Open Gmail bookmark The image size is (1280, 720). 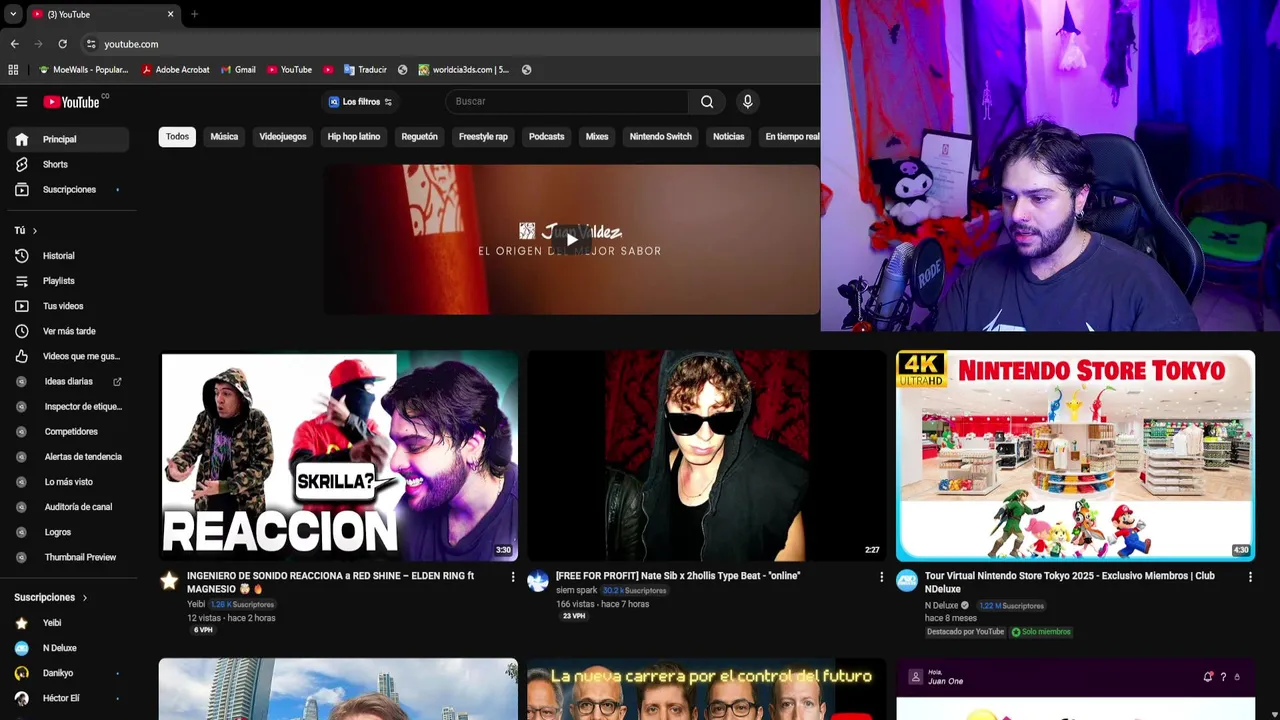[238, 70]
